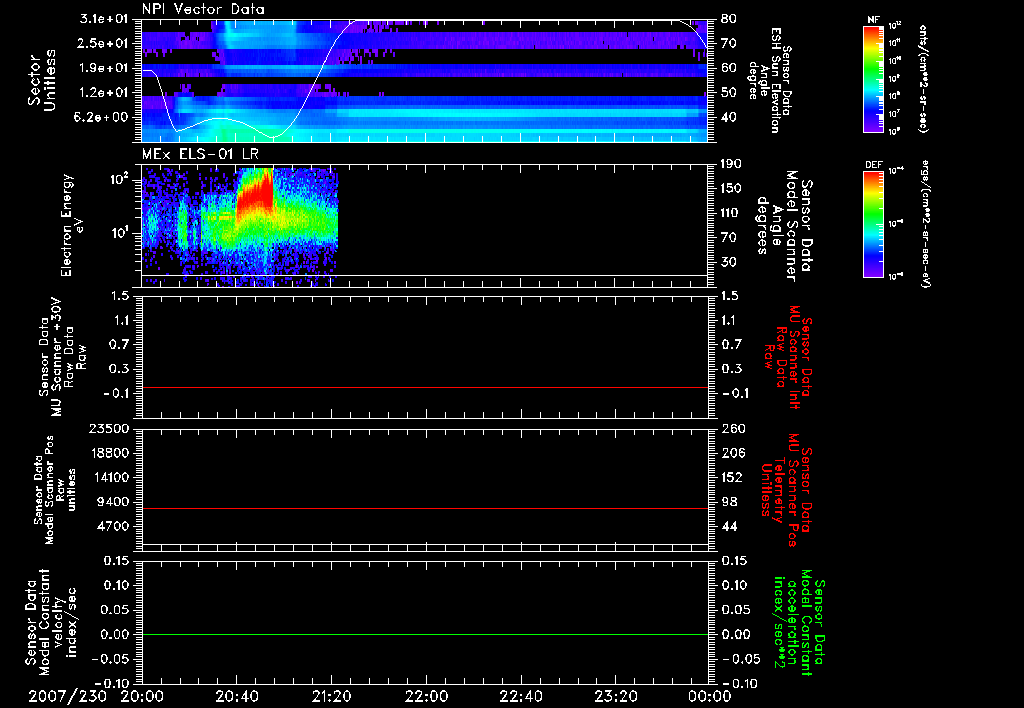The image size is (1024, 708).
Task: Click the 'Model Scanner Angle degrees' axis label
Action: point(784,226)
